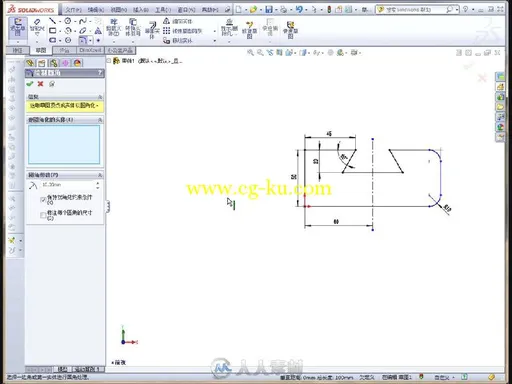Toggle dimension each fillet checkbox
Screen dimensions: 512x384
(x=43, y=215)
